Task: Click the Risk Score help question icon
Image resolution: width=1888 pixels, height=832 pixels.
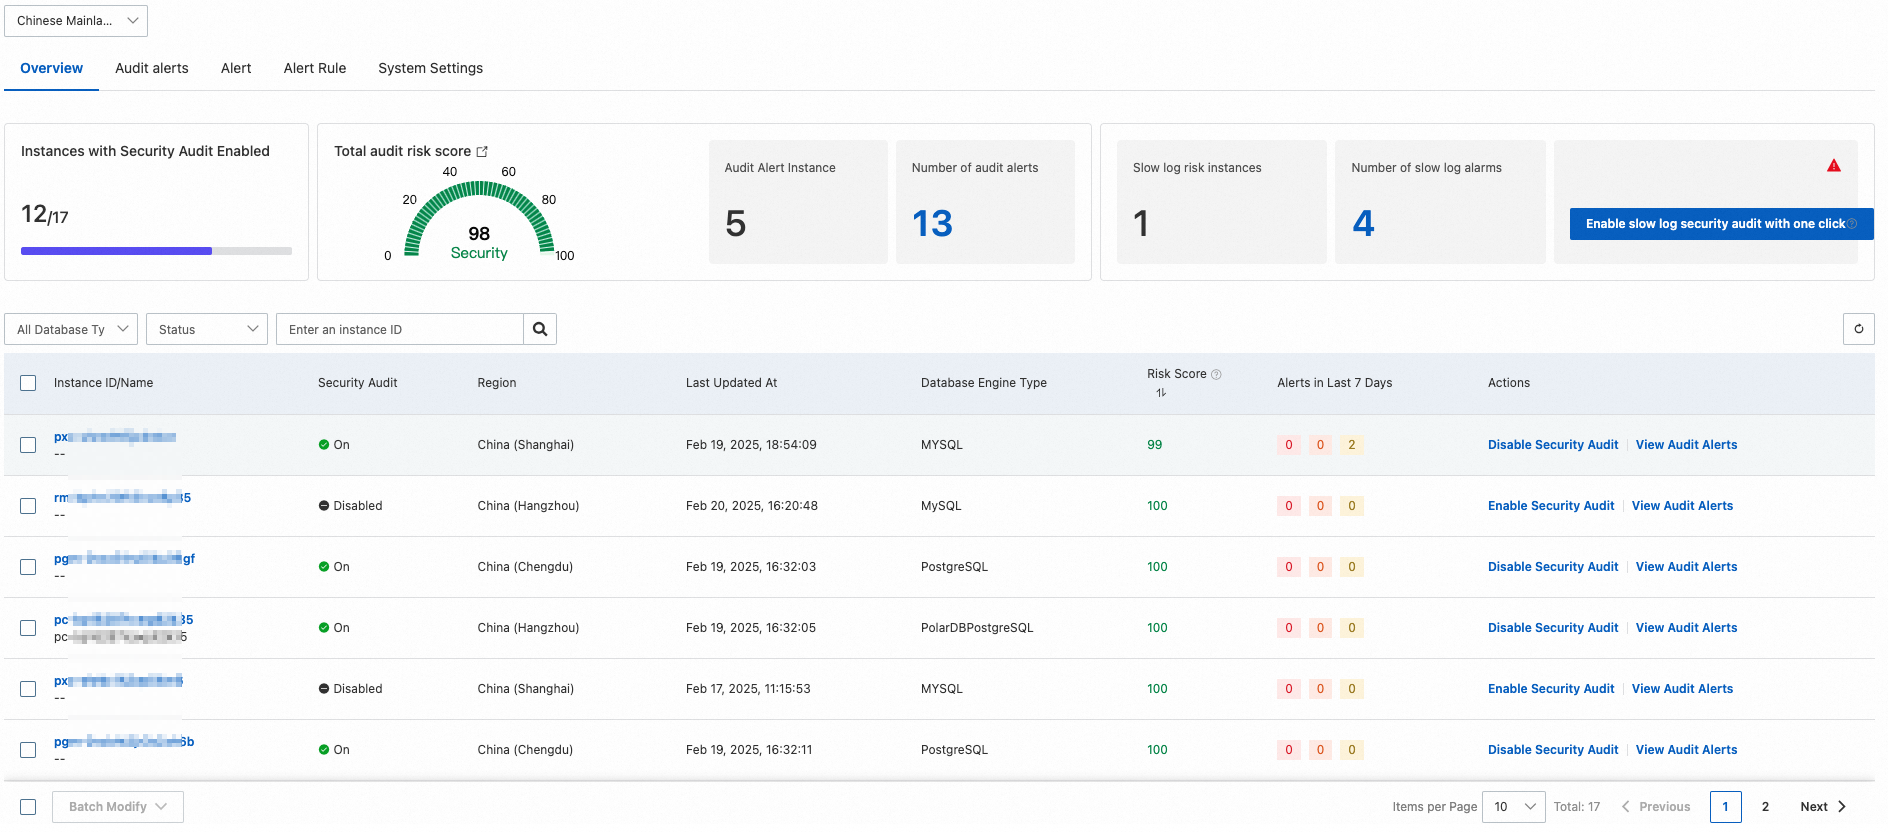Action: pyautogui.click(x=1216, y=374)
